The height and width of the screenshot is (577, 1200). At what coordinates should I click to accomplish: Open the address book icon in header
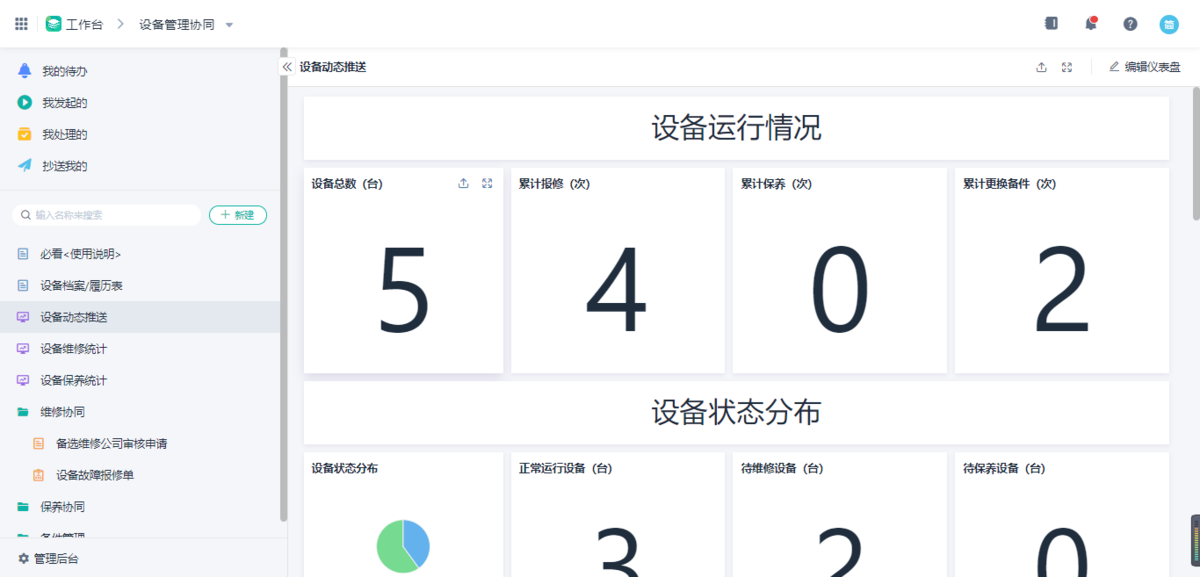tap(1051, 24)
